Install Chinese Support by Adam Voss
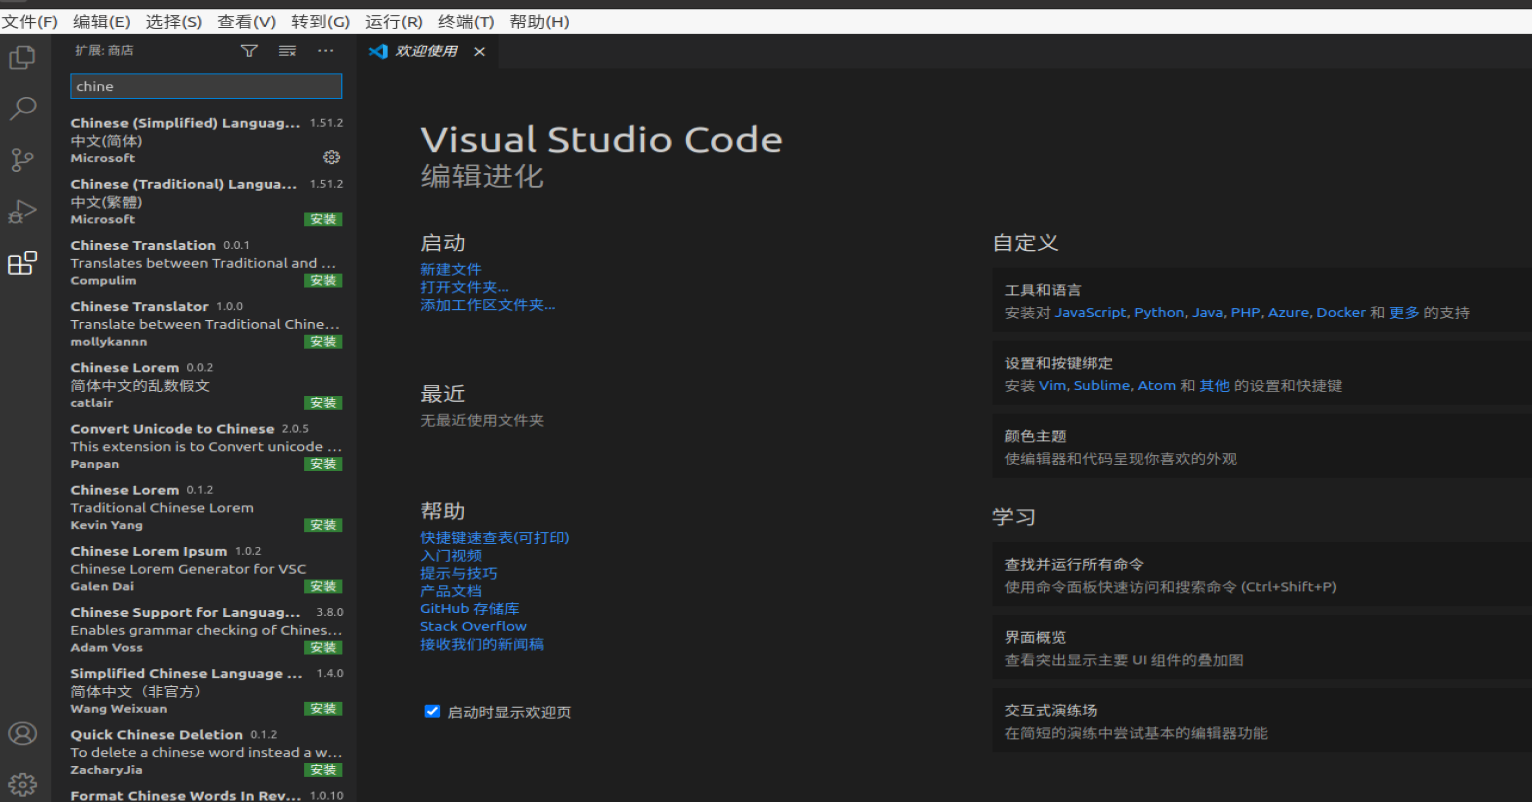 323,647
